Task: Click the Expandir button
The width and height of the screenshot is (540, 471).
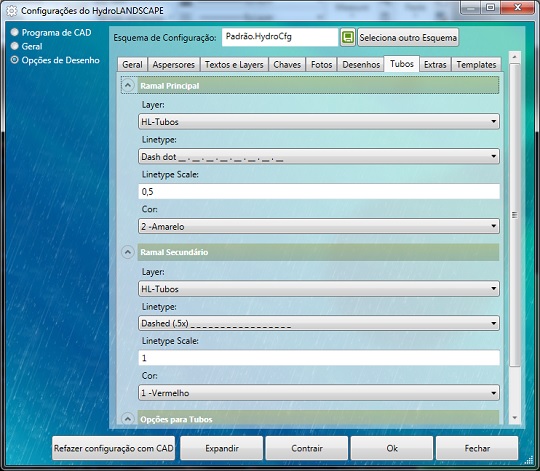Action: point(222,448)
